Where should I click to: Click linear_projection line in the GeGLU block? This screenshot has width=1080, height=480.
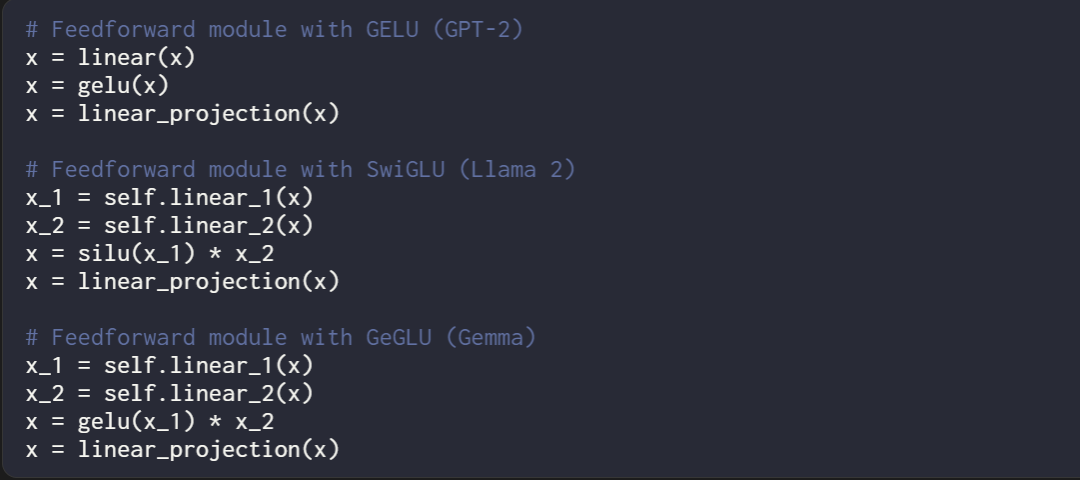[183, 450]
